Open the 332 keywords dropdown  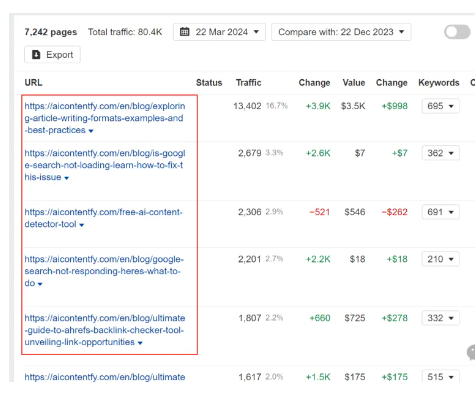[x=440, y=318]
